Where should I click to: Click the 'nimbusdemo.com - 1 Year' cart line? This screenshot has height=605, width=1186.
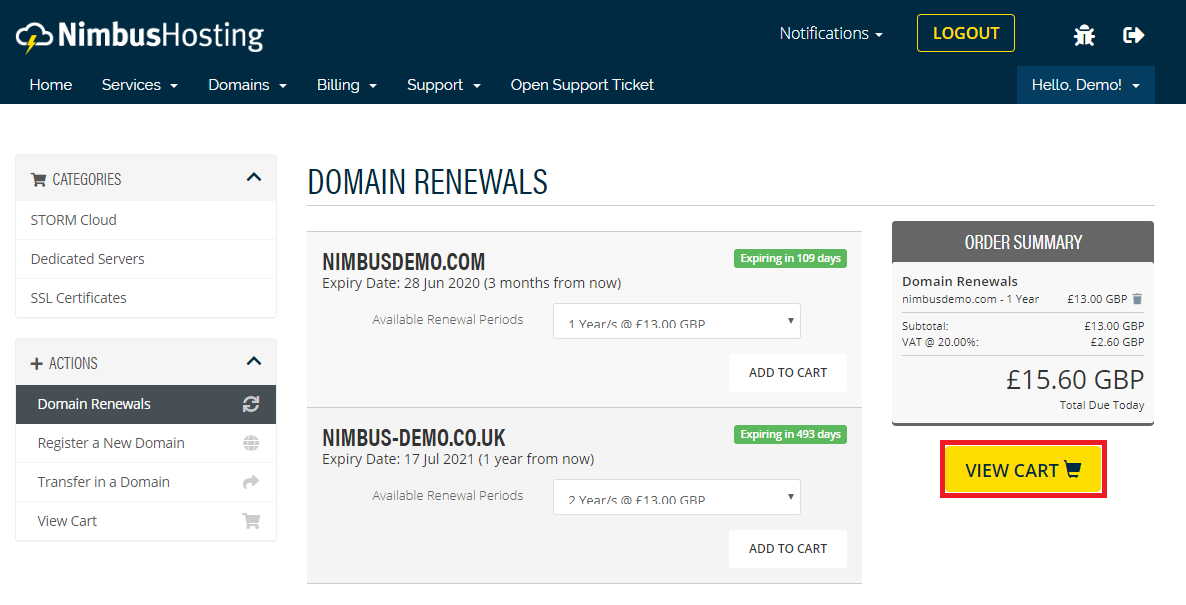[x=970, y=299]
